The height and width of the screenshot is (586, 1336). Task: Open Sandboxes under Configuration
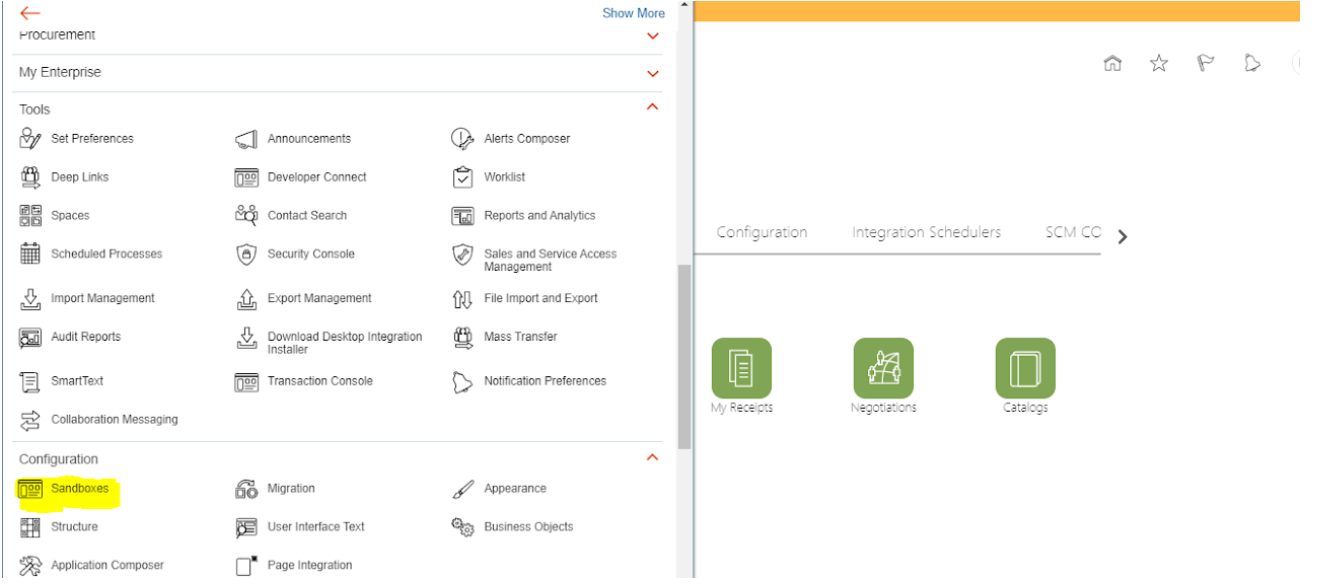tap(79, 489)
